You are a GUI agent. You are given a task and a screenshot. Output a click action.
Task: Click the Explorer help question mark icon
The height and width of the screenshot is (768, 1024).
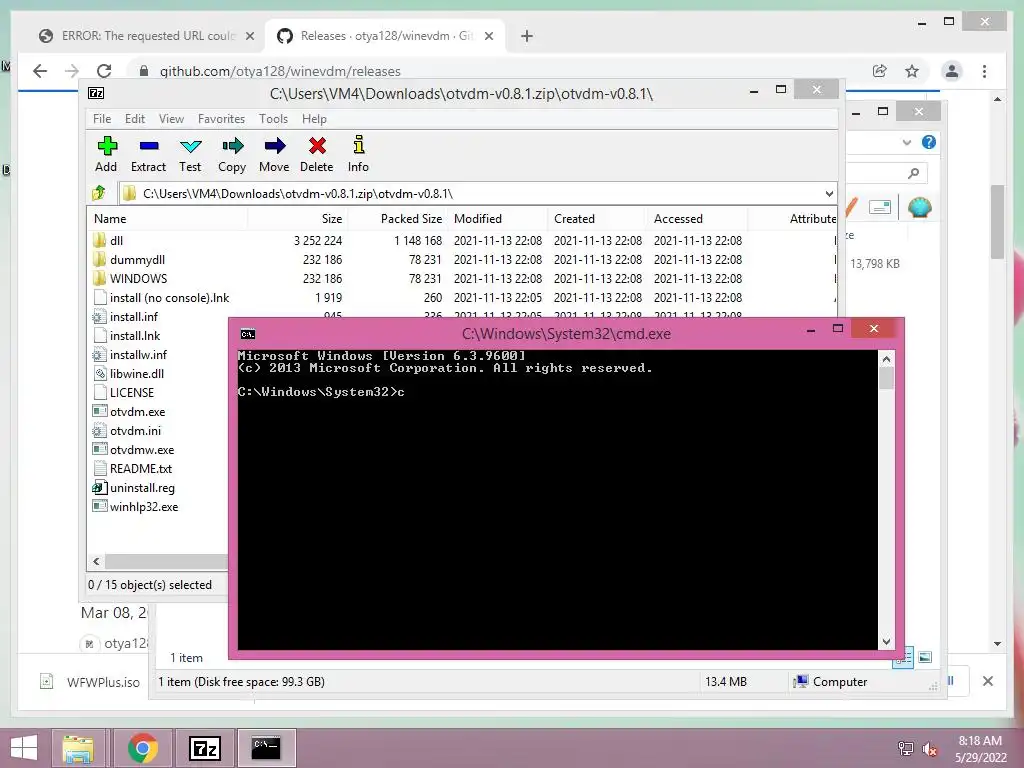coord(929,142)
